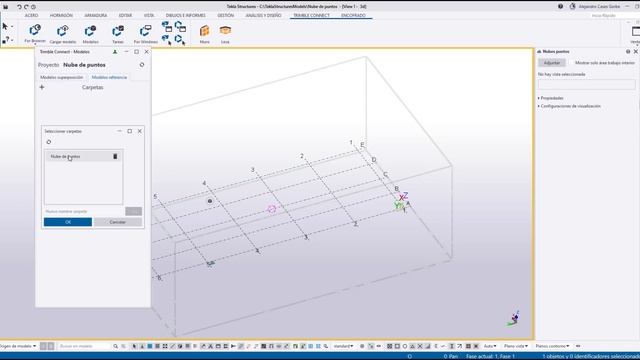Image resolution: width=640 pixels, height=360 pixels.
Task: Open the Auto snap depth dropdown
Action: pos(490,346)
